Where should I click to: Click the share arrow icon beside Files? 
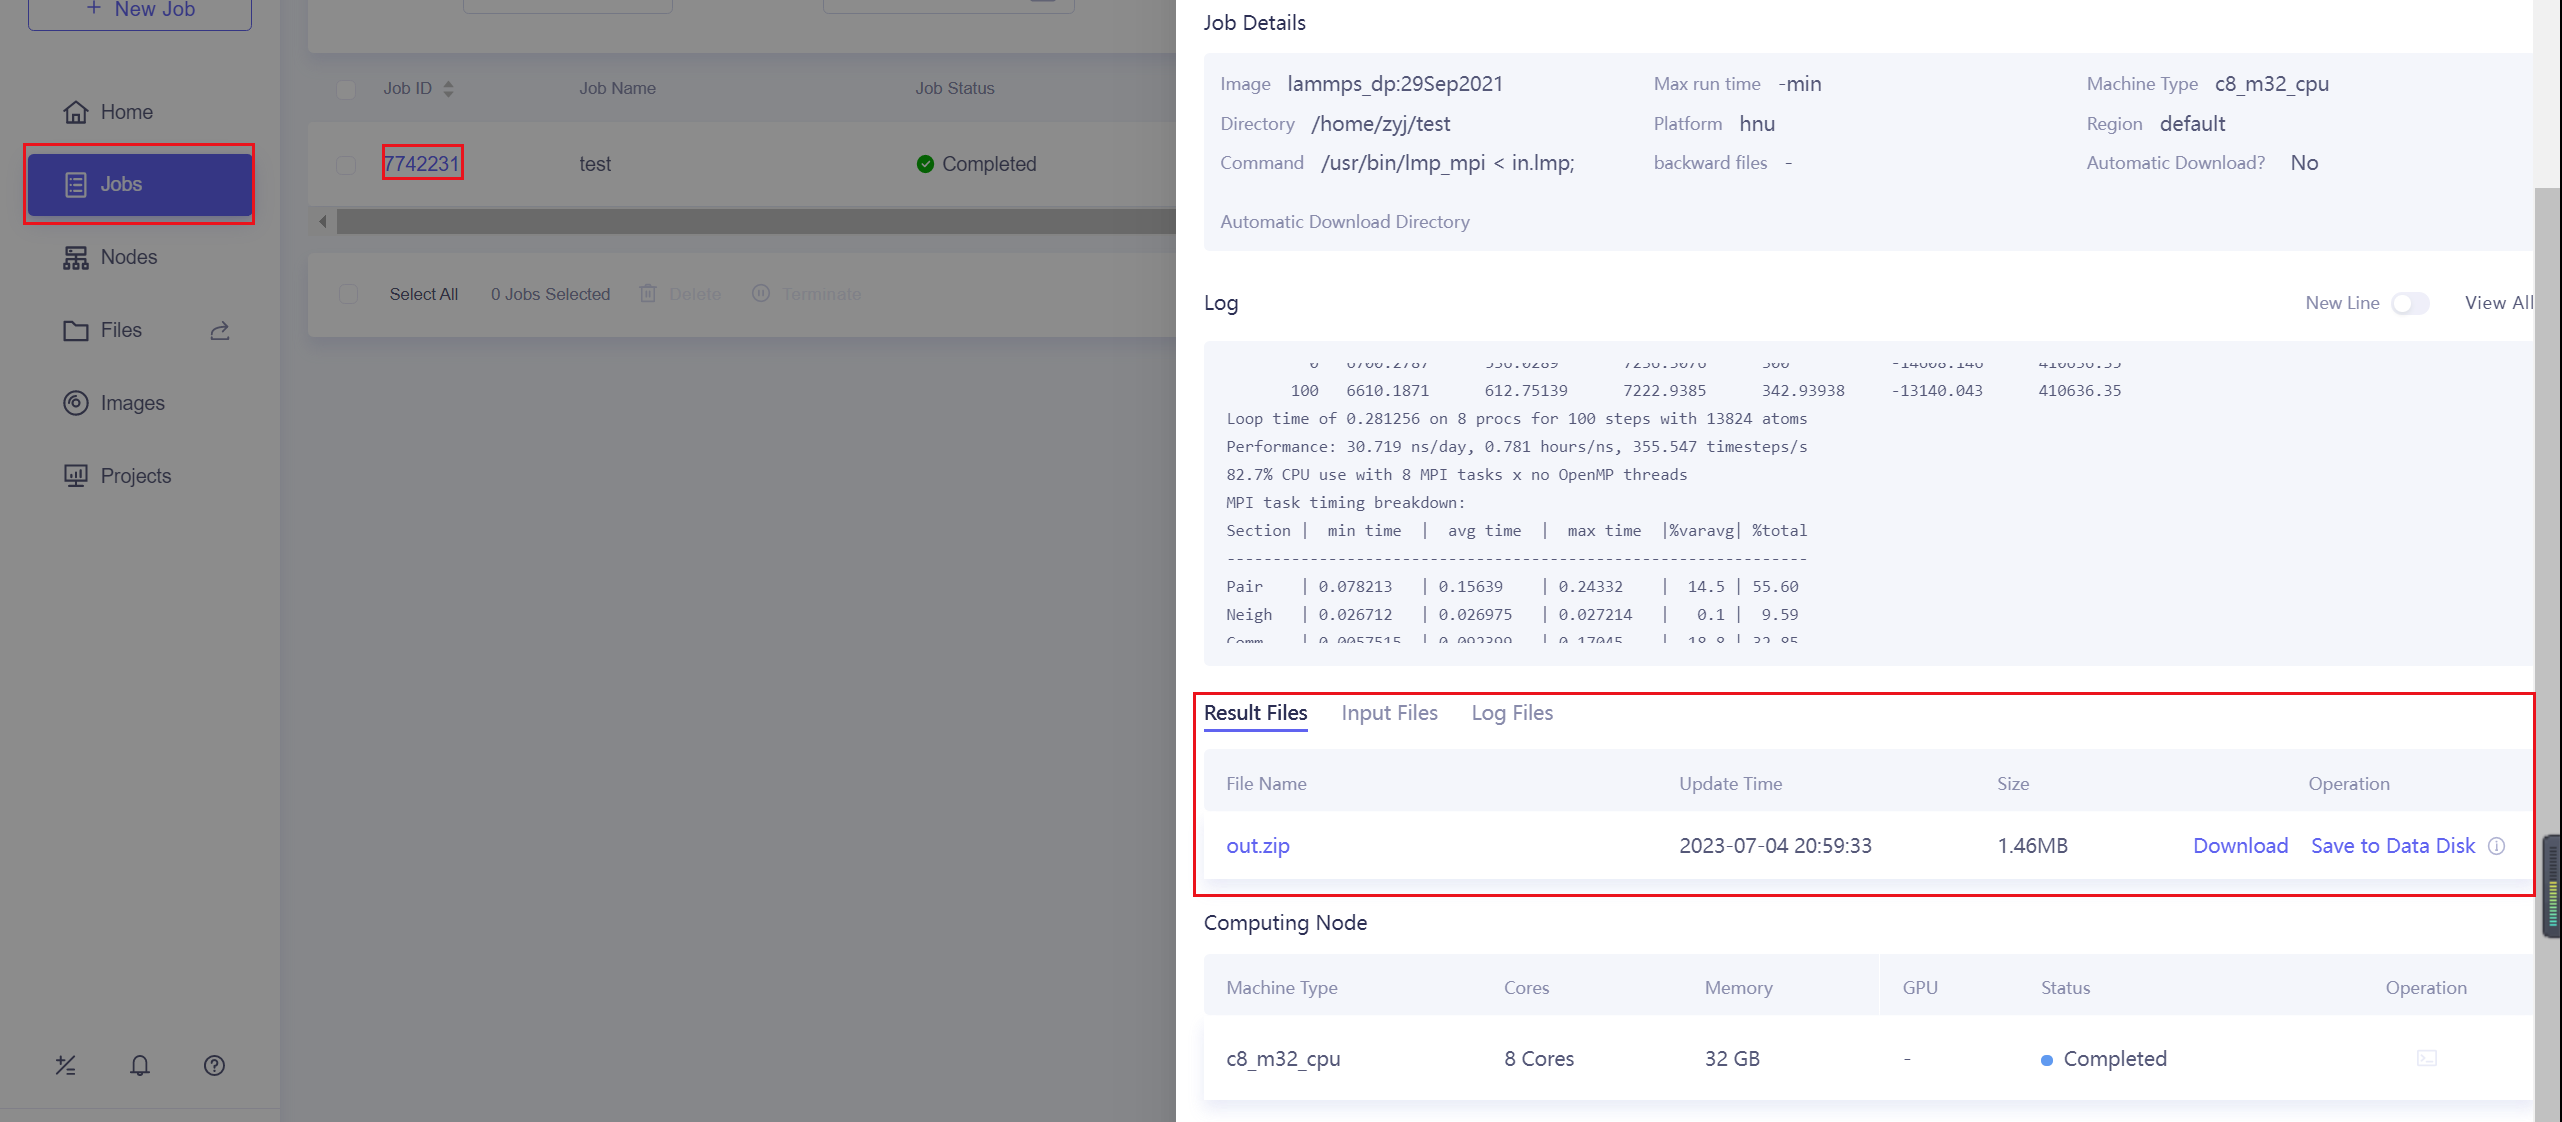coord(220,330)
